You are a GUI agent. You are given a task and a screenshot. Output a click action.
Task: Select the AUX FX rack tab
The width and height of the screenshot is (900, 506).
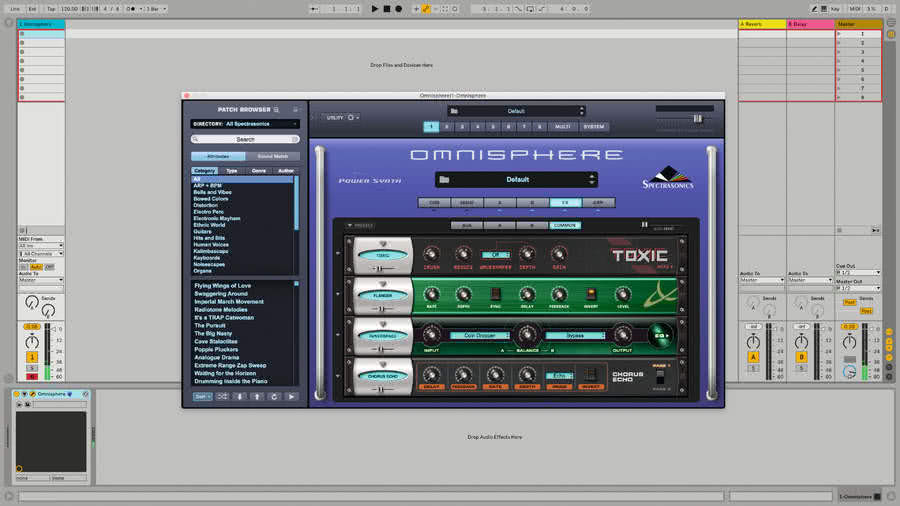[x=467, y=225]
